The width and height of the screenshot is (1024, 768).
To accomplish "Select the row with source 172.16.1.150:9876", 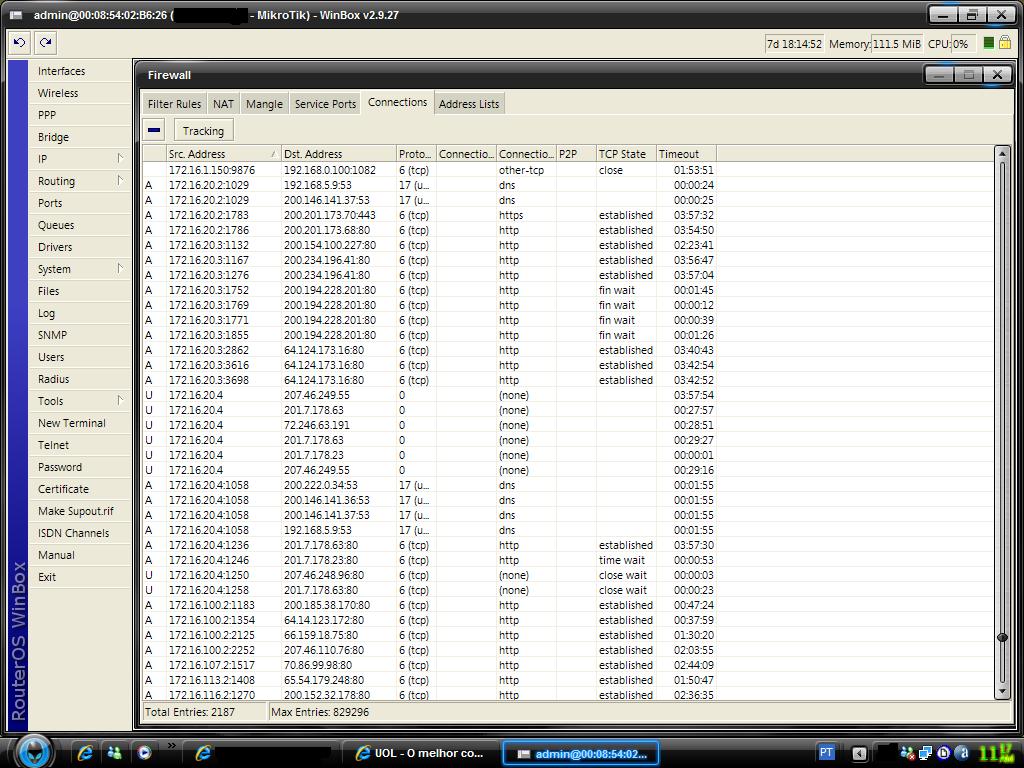I will (x=430, y=170).
